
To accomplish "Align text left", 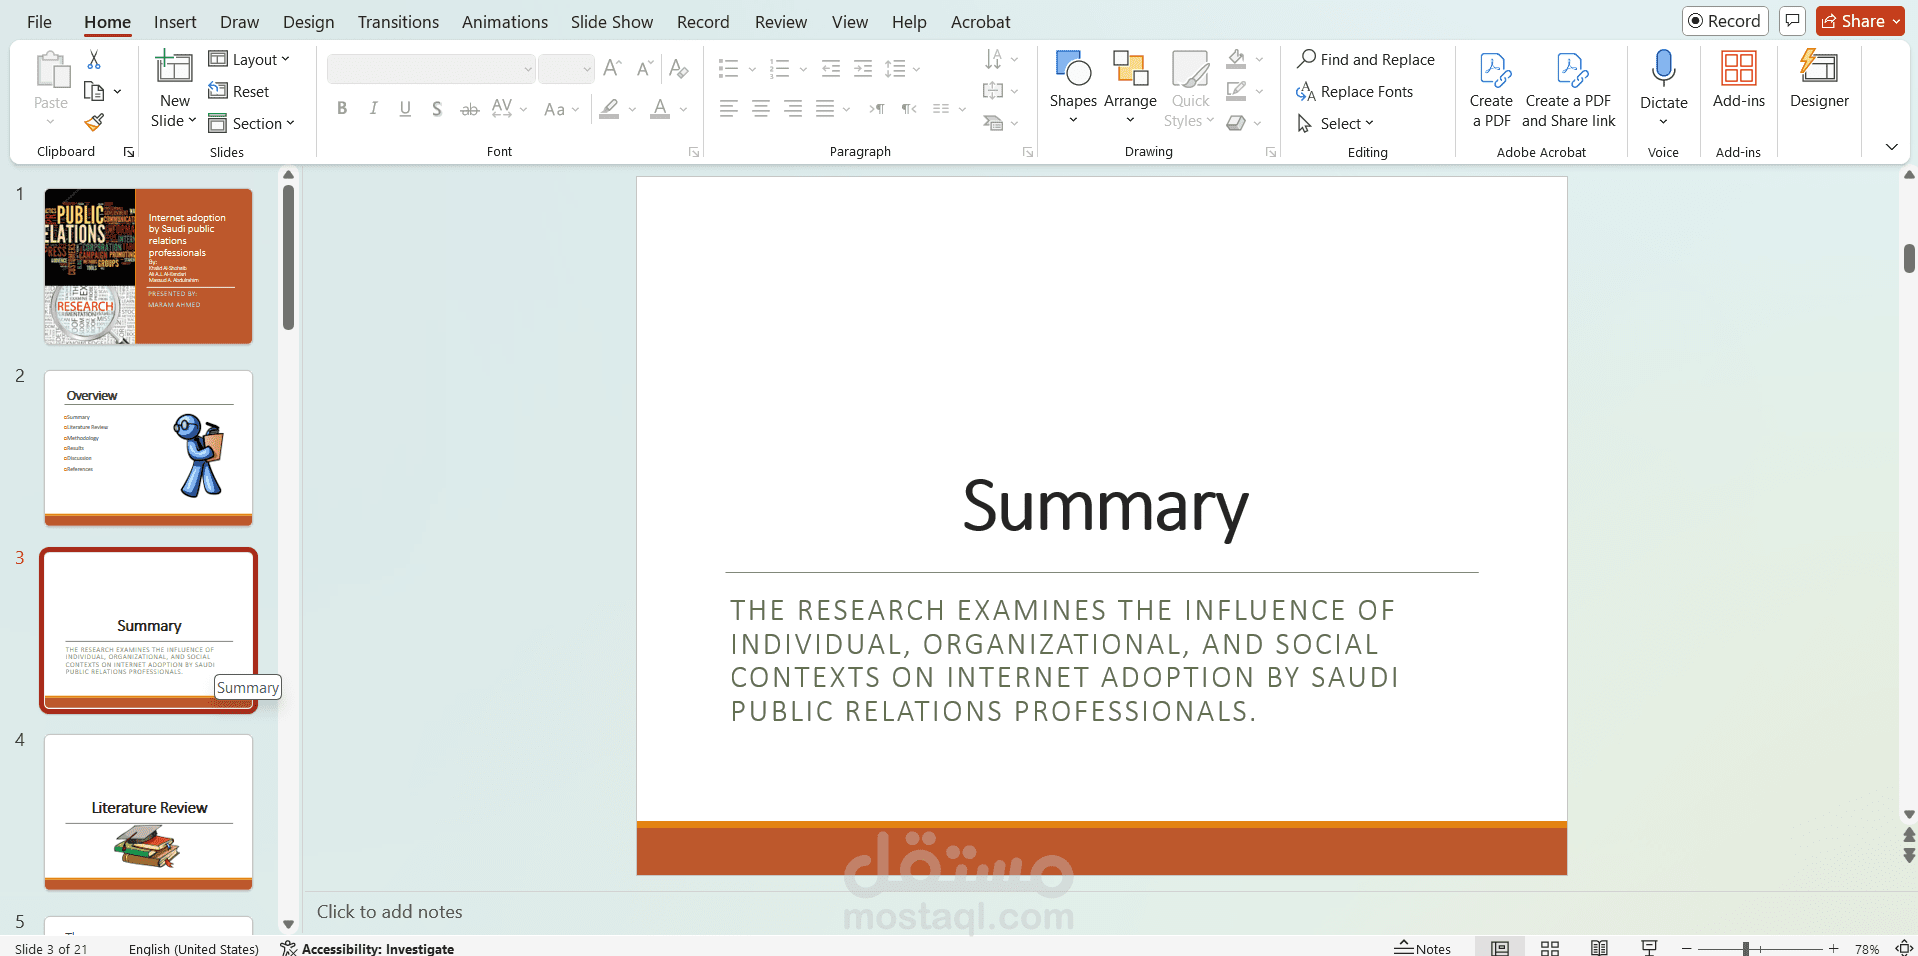I will click(x=729, y=109).
